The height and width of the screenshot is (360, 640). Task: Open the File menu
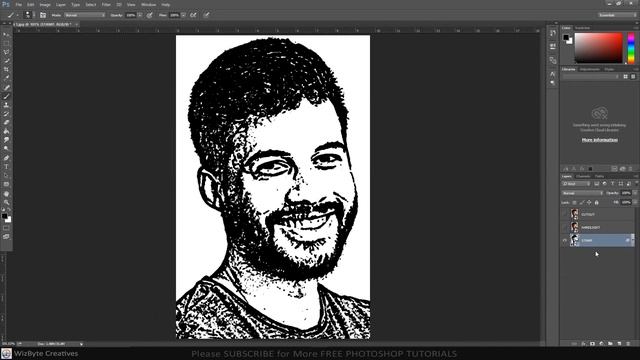click(x=19, y=4)
